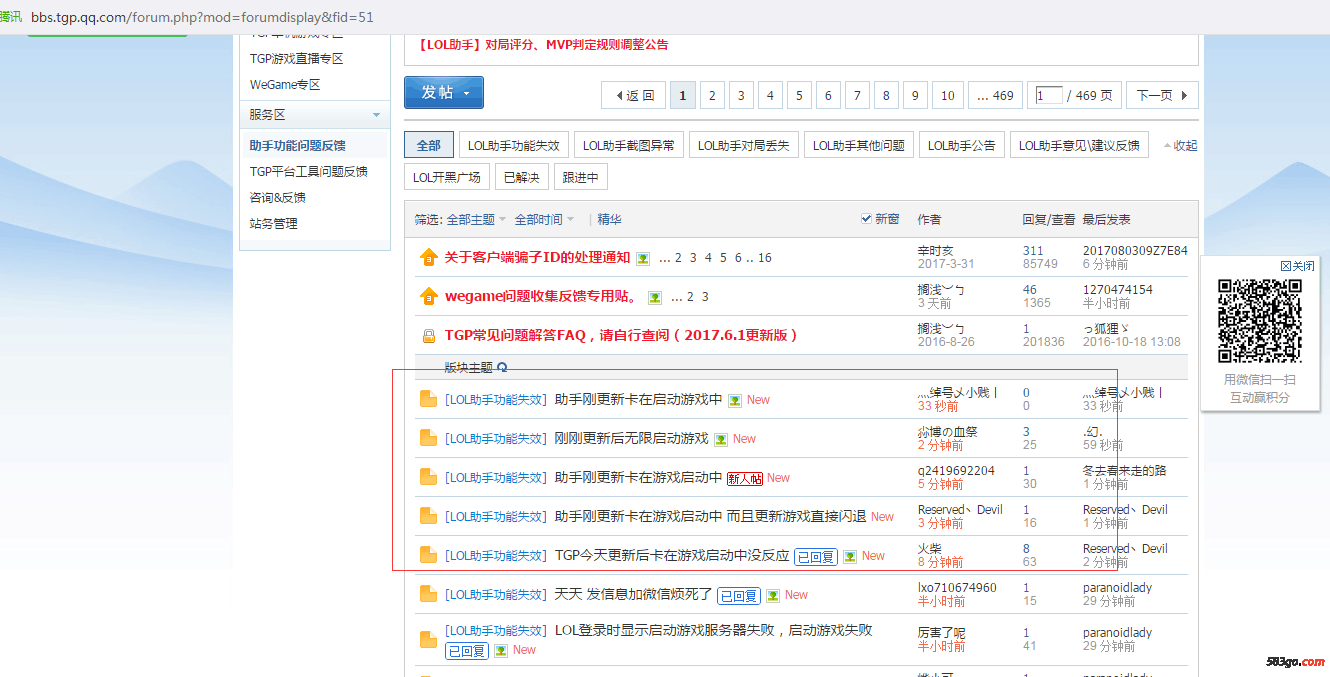Click the folder icon of 助手刚更新卡在启动游戏中 thread
The height and width of the screenshot is (677, 1330).
pyautogui.click(x=429, y=400)
